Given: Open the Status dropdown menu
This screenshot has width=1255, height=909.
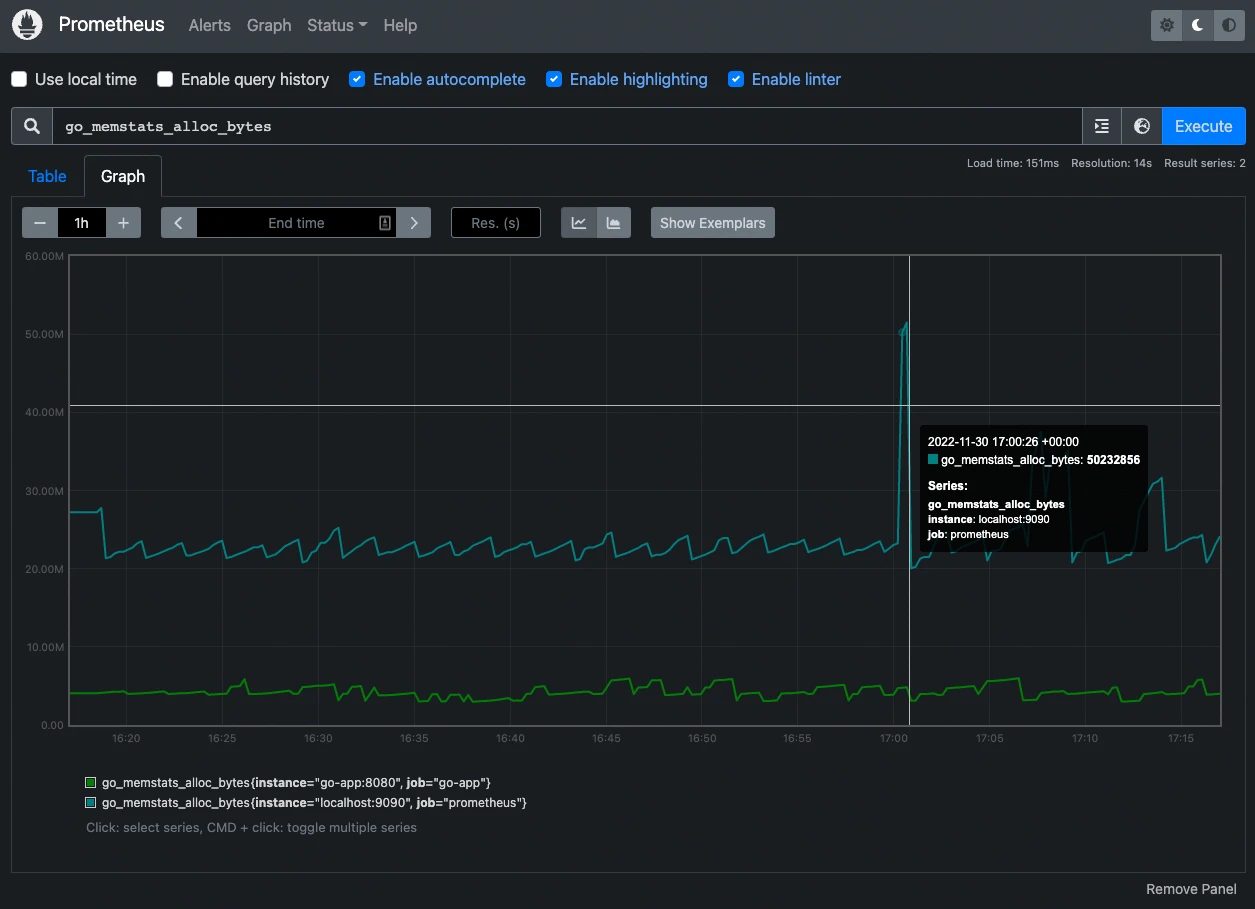Looking at the screenshot, I should click(x=337, y=25).
